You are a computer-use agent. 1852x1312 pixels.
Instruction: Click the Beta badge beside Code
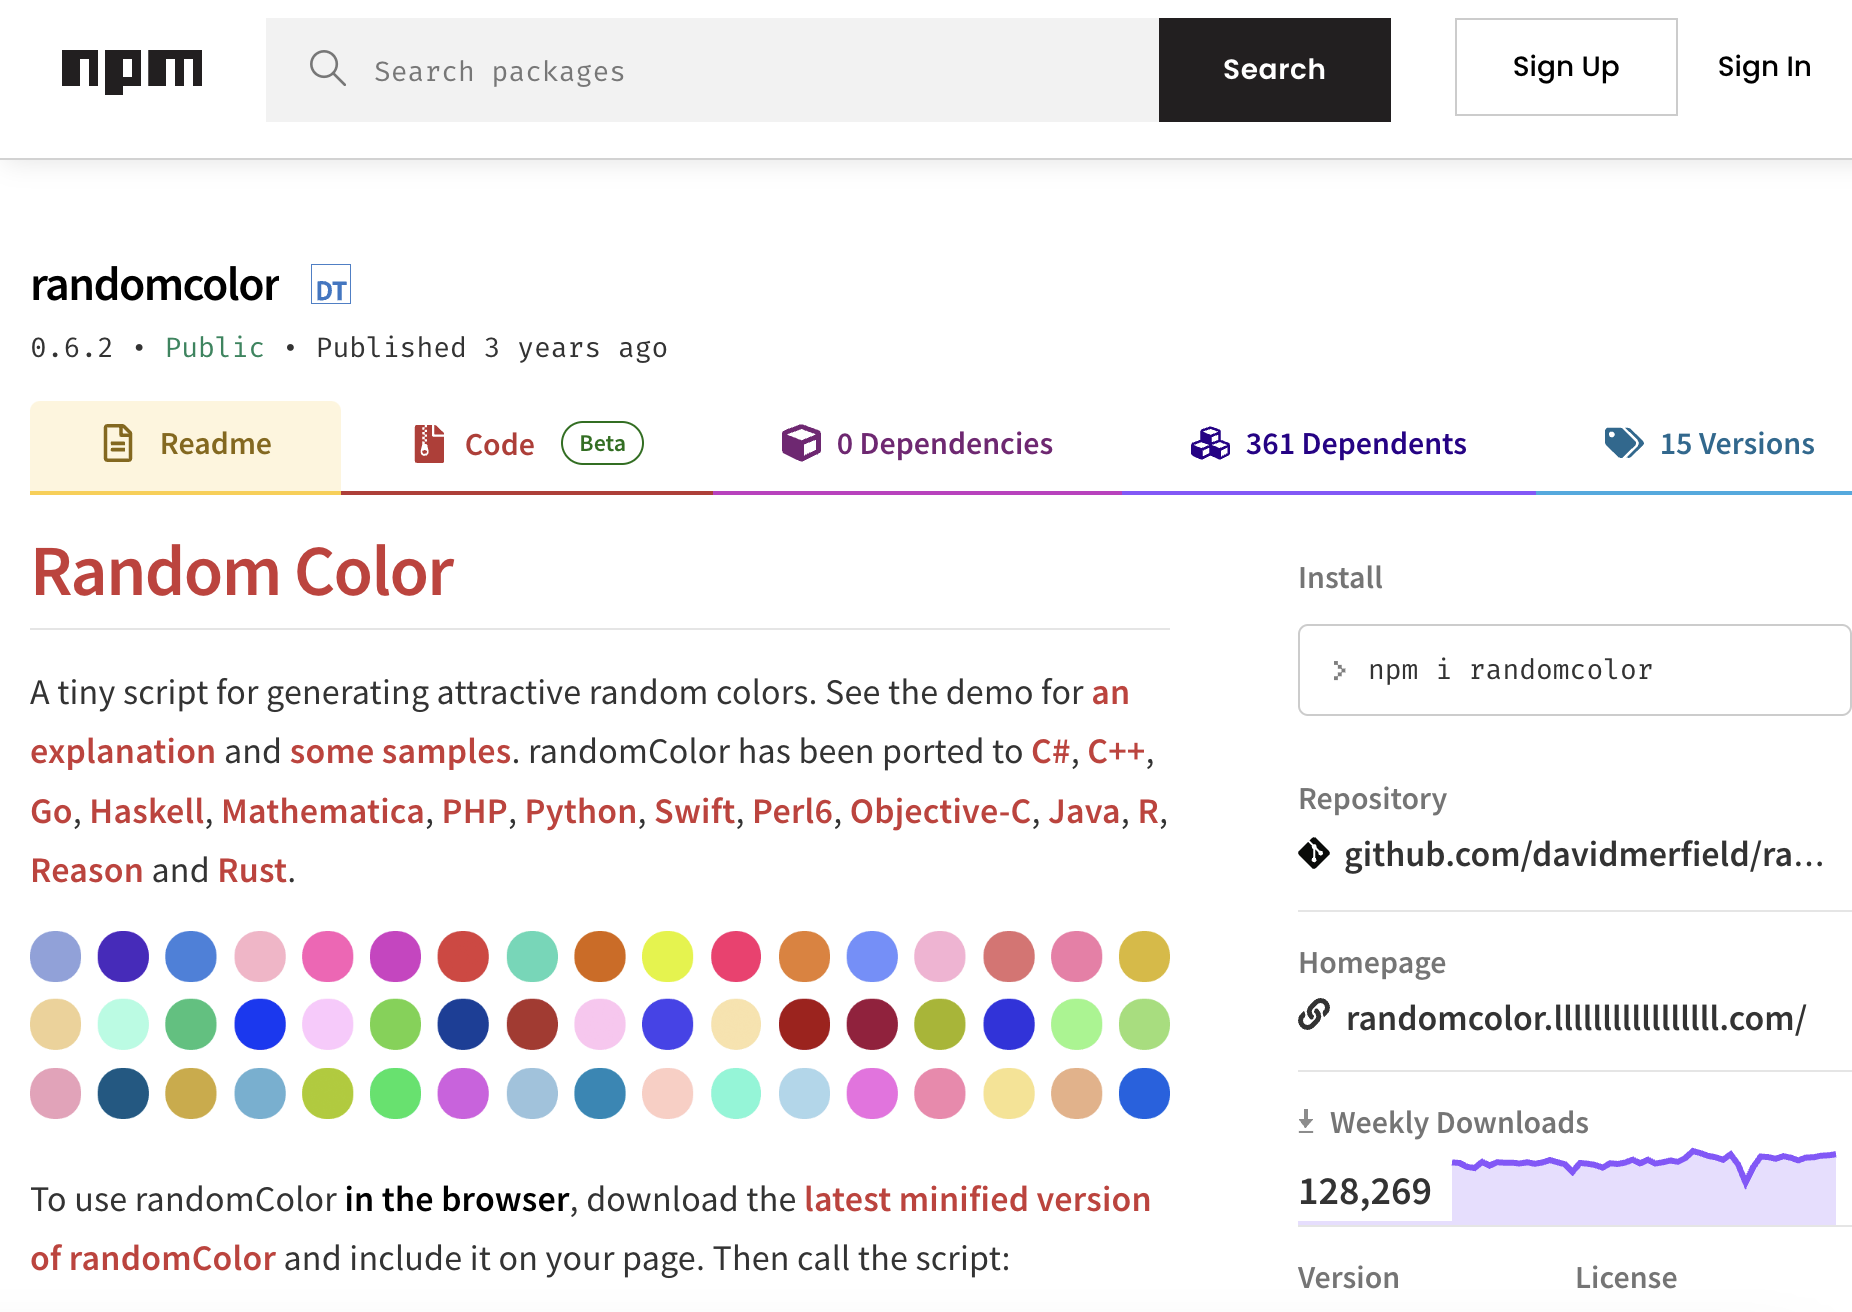click(602, 443)
